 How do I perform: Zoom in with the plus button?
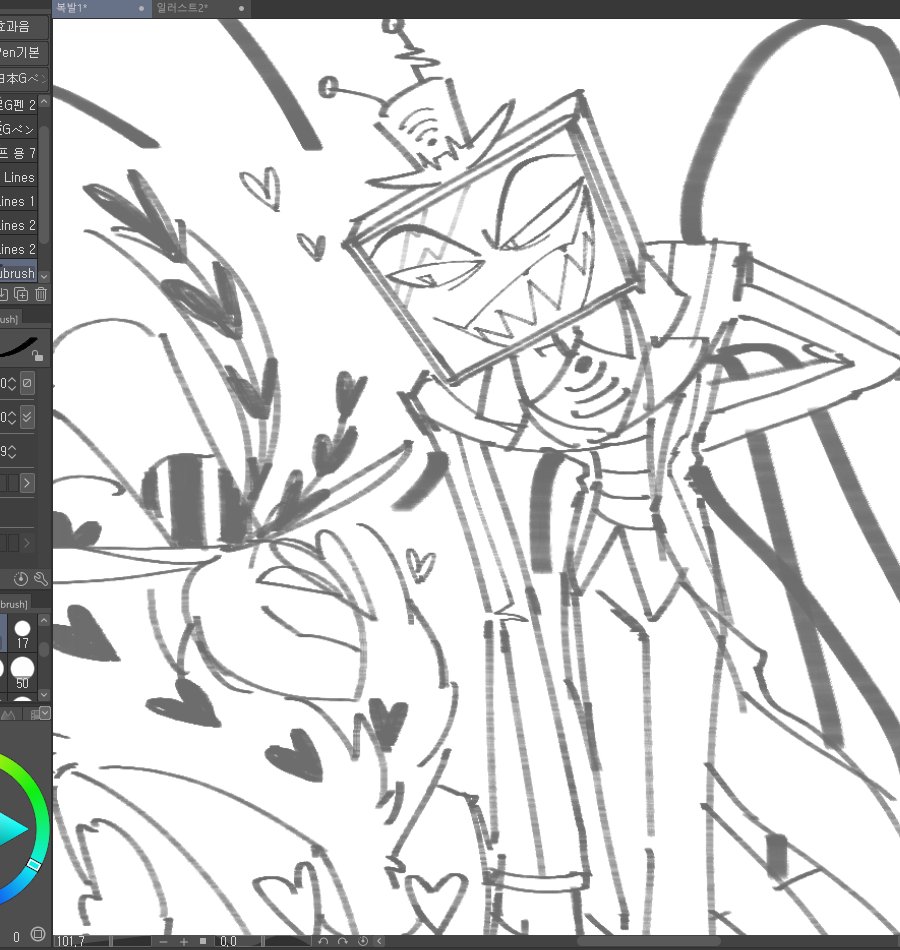click(x=184, y=941)
